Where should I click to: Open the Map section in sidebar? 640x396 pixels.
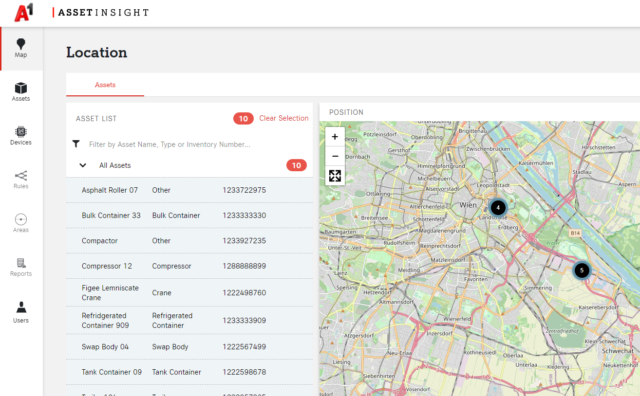(21, 49)
